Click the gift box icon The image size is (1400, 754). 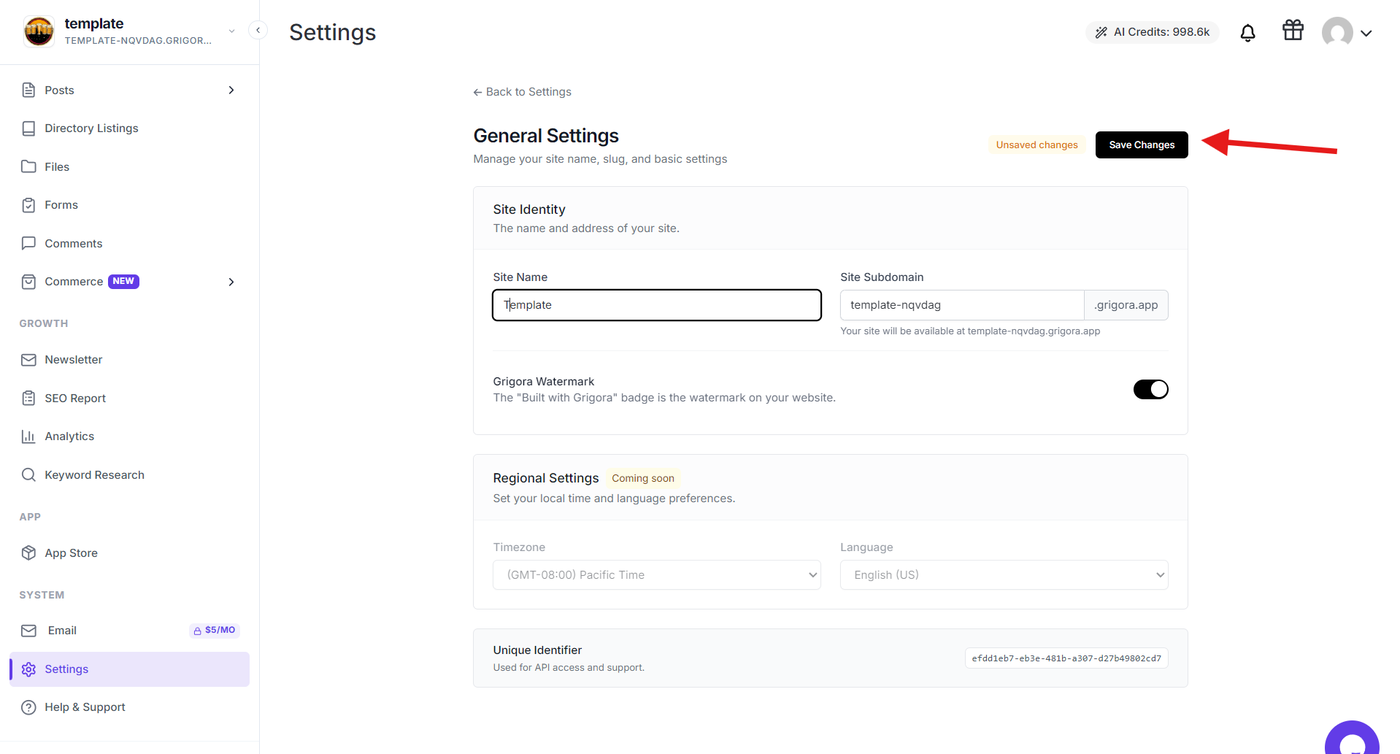click(1293, 30)
